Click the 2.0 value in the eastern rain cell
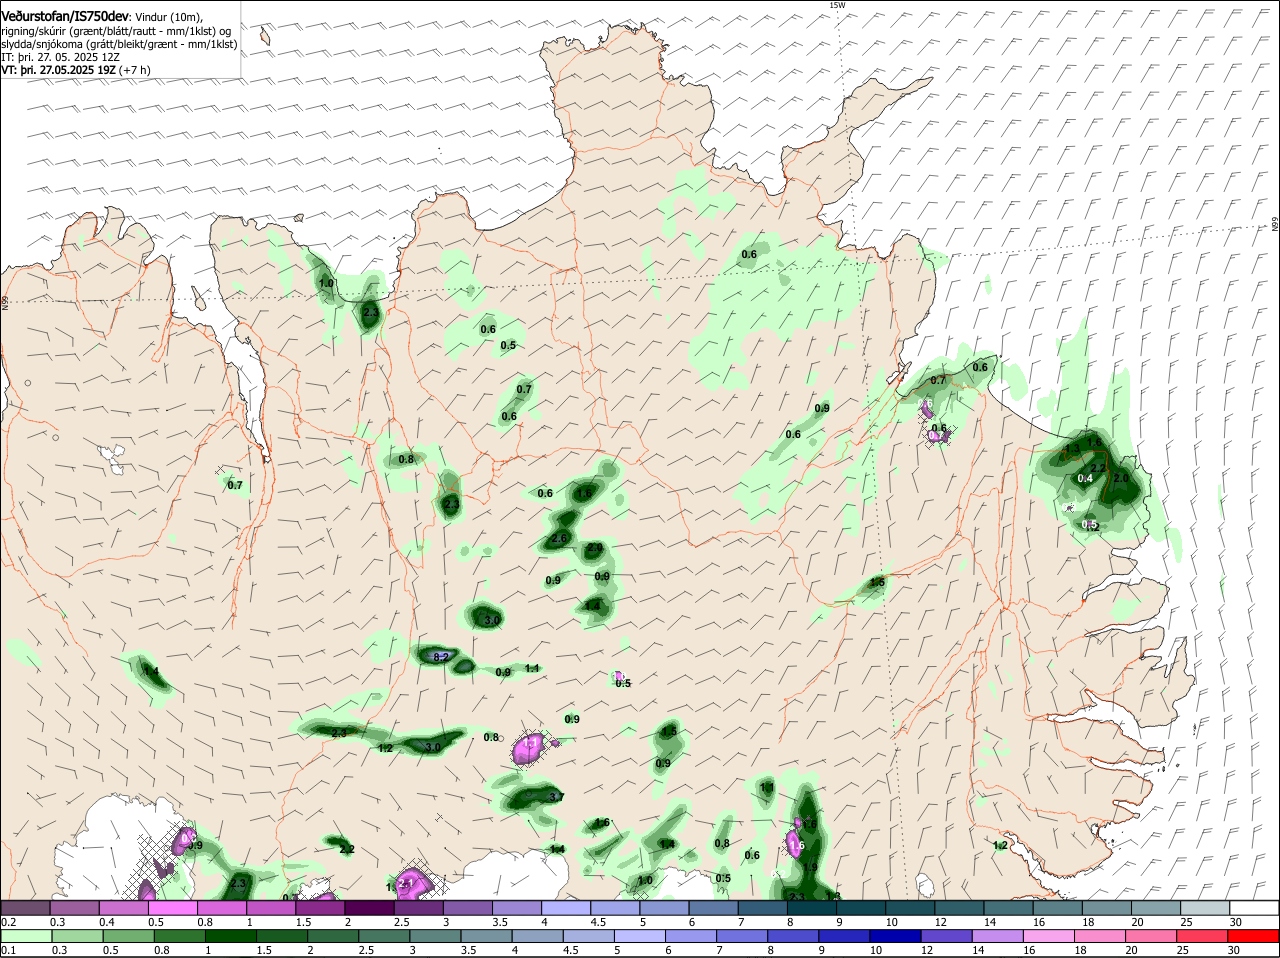Viewport: 1280px width, 958px height. pos(1121,479)
